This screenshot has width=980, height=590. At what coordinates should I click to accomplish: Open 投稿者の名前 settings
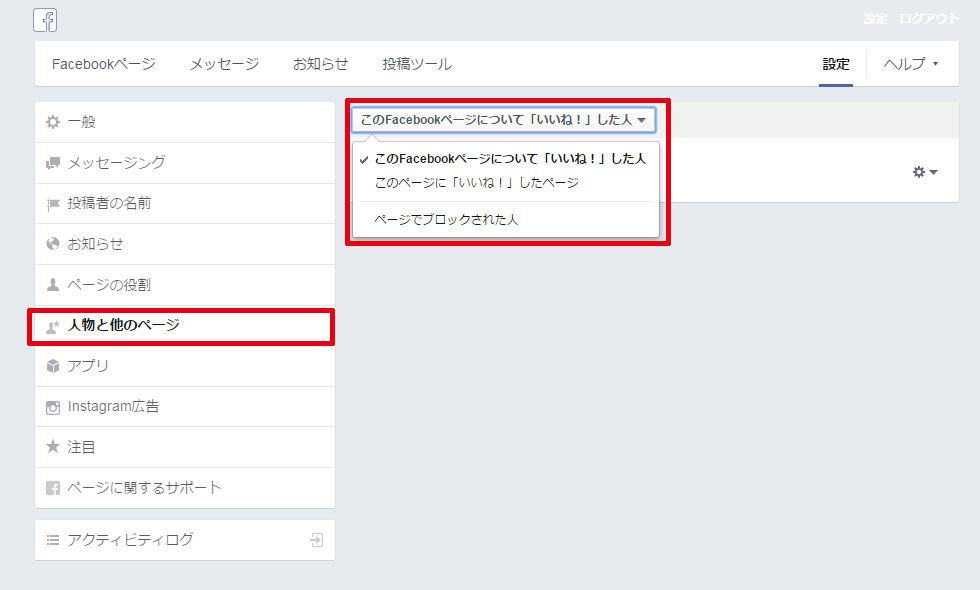point(185,204)
